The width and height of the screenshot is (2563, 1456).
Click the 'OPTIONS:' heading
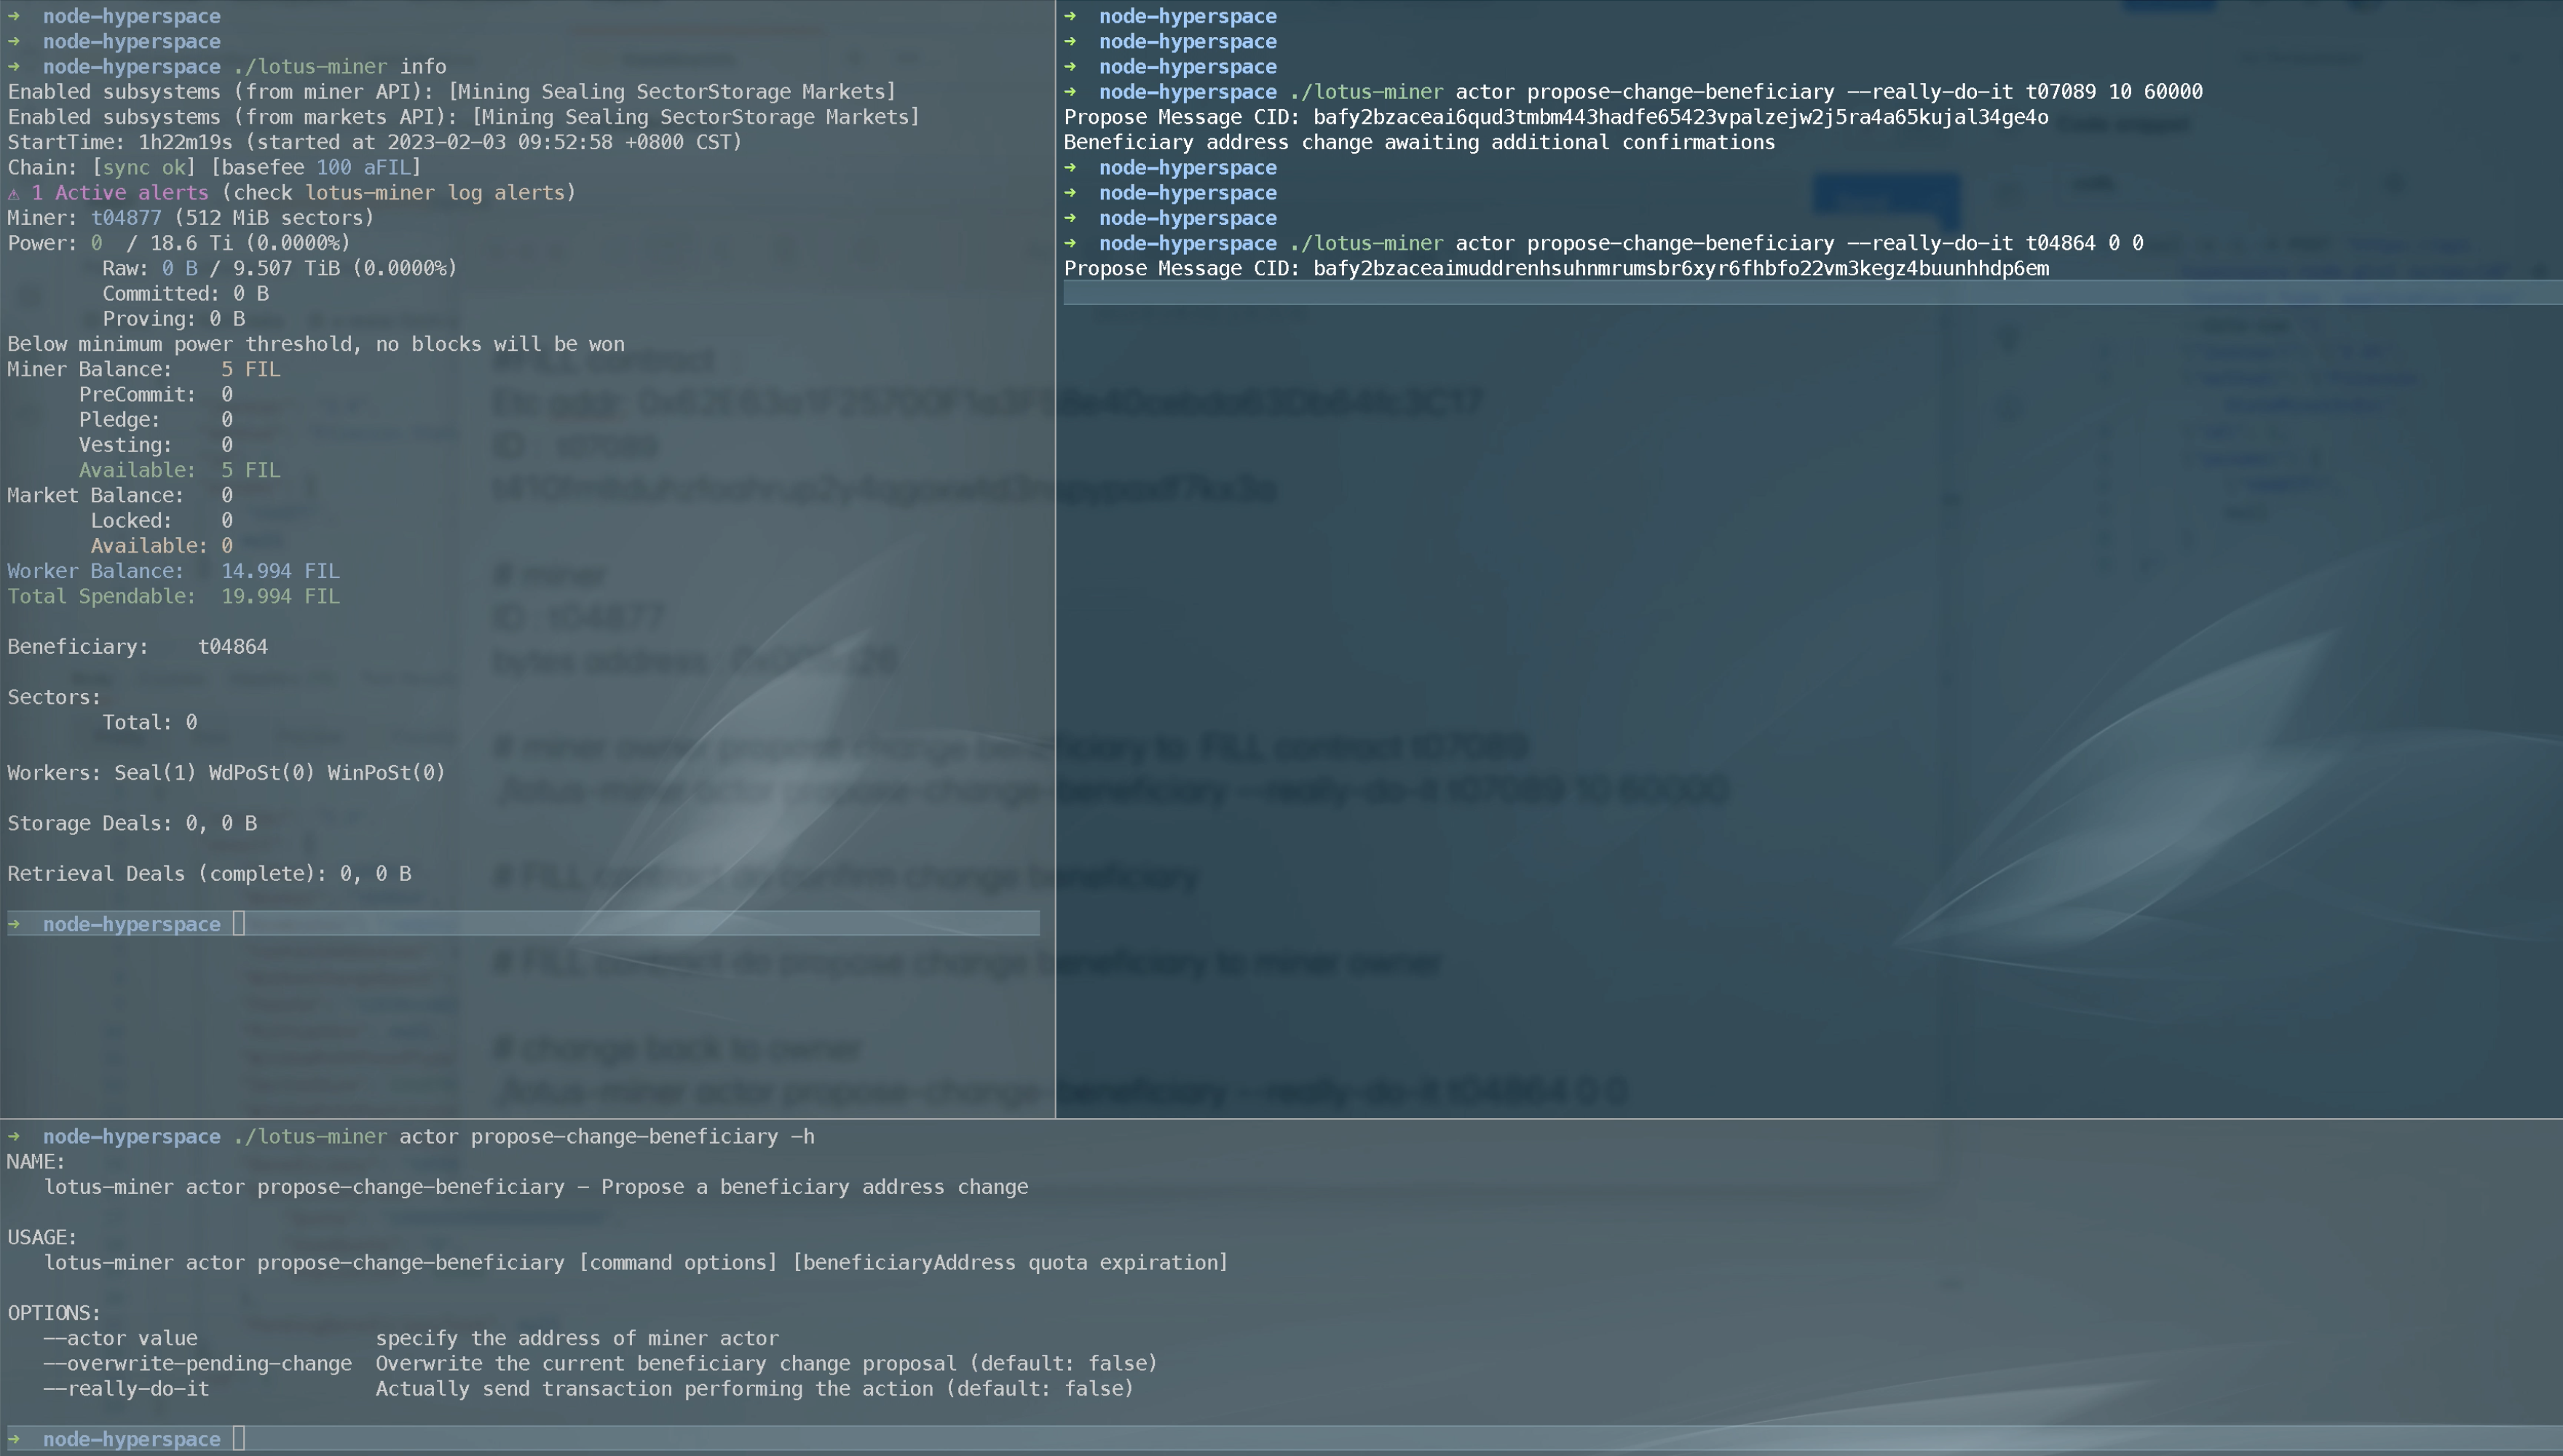tap(54, 1313)
